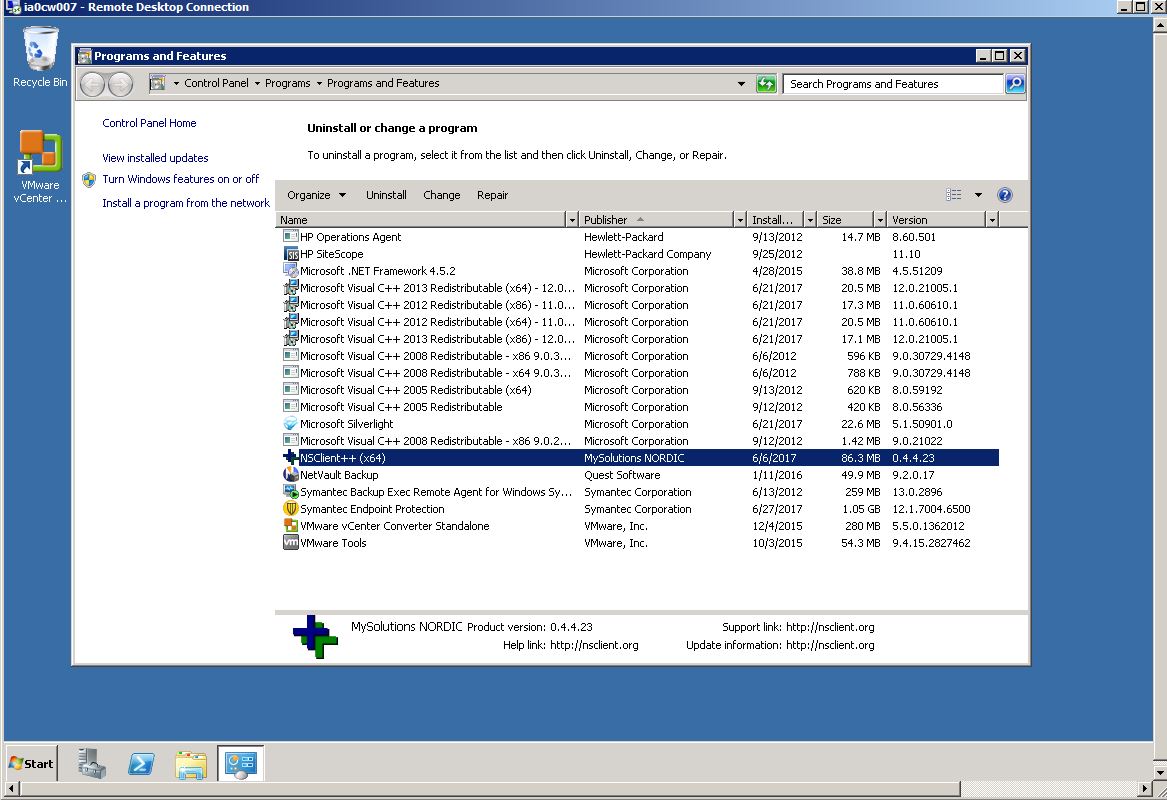The height and width of the screenshot is (800, 1167).
Task: Click Uninstall in the toolbar
Action: click(386, 195)
